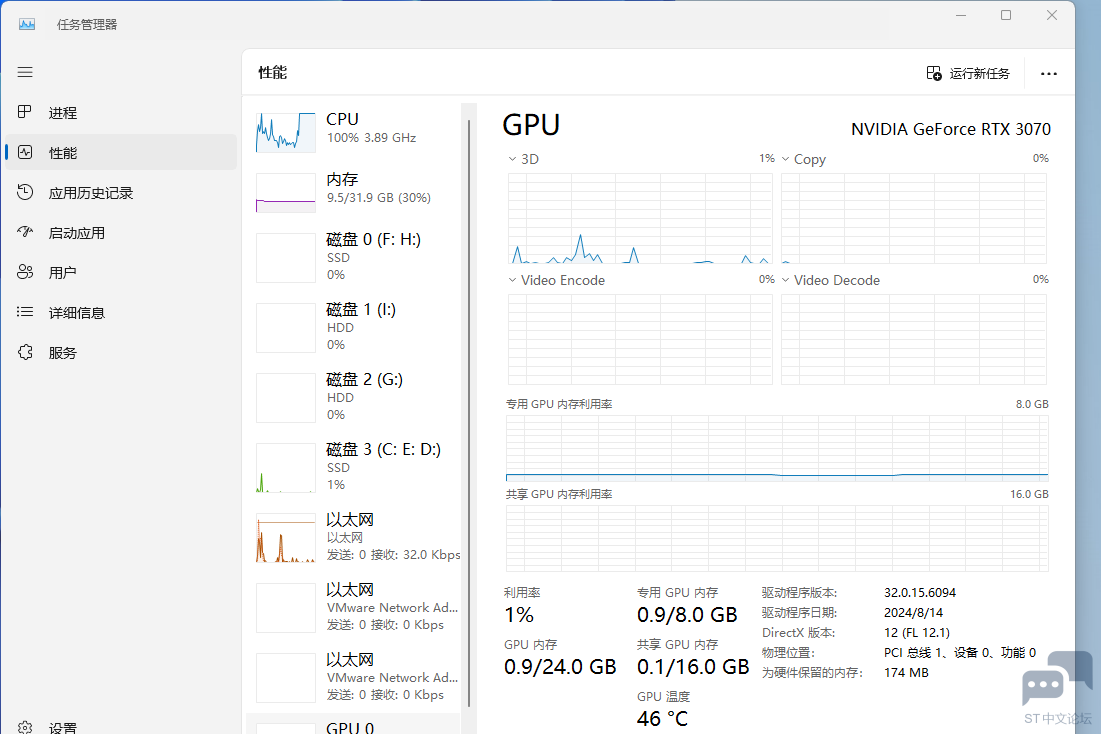Click the 3D engine usage graph
The height and width of the screenshot is (734, 1101).
tap(640, 218)
